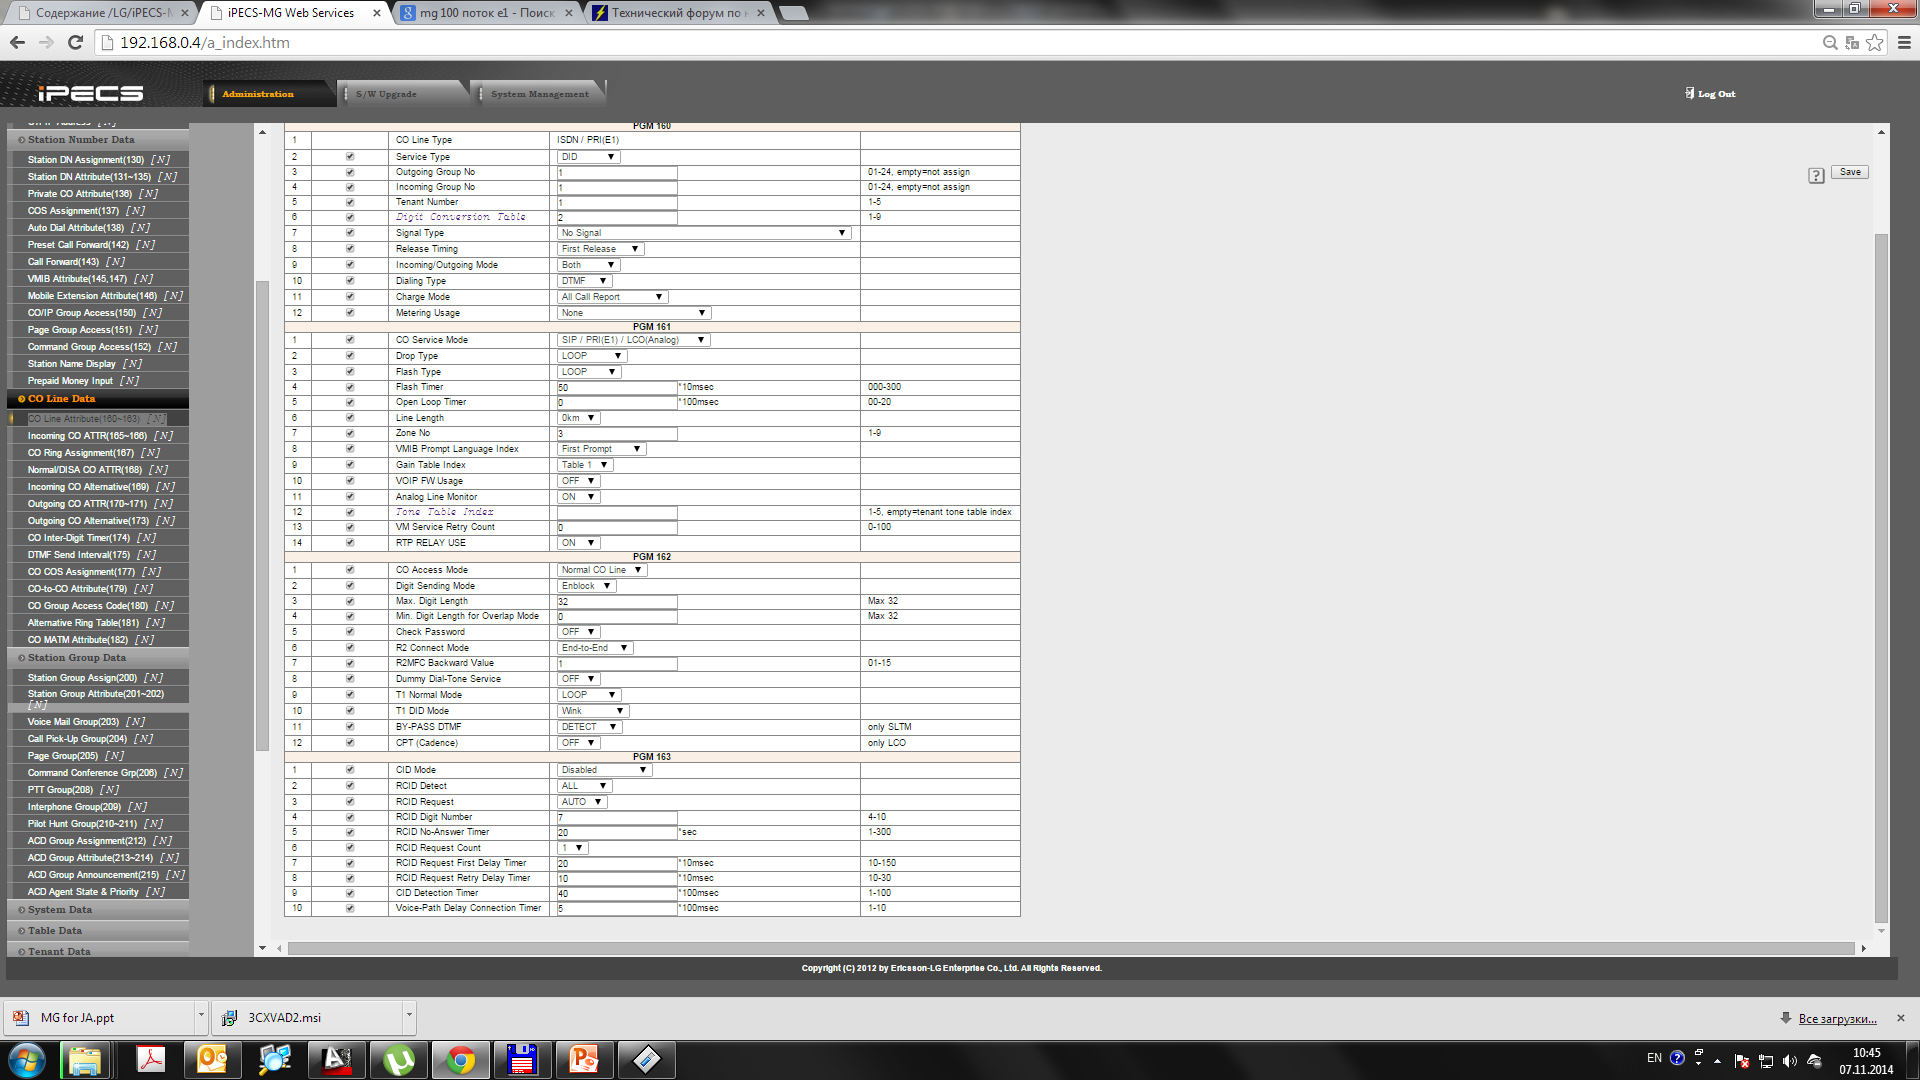Switch to the System Management tab
The image size is (1920, 1080).
click(x=539, y=94)
